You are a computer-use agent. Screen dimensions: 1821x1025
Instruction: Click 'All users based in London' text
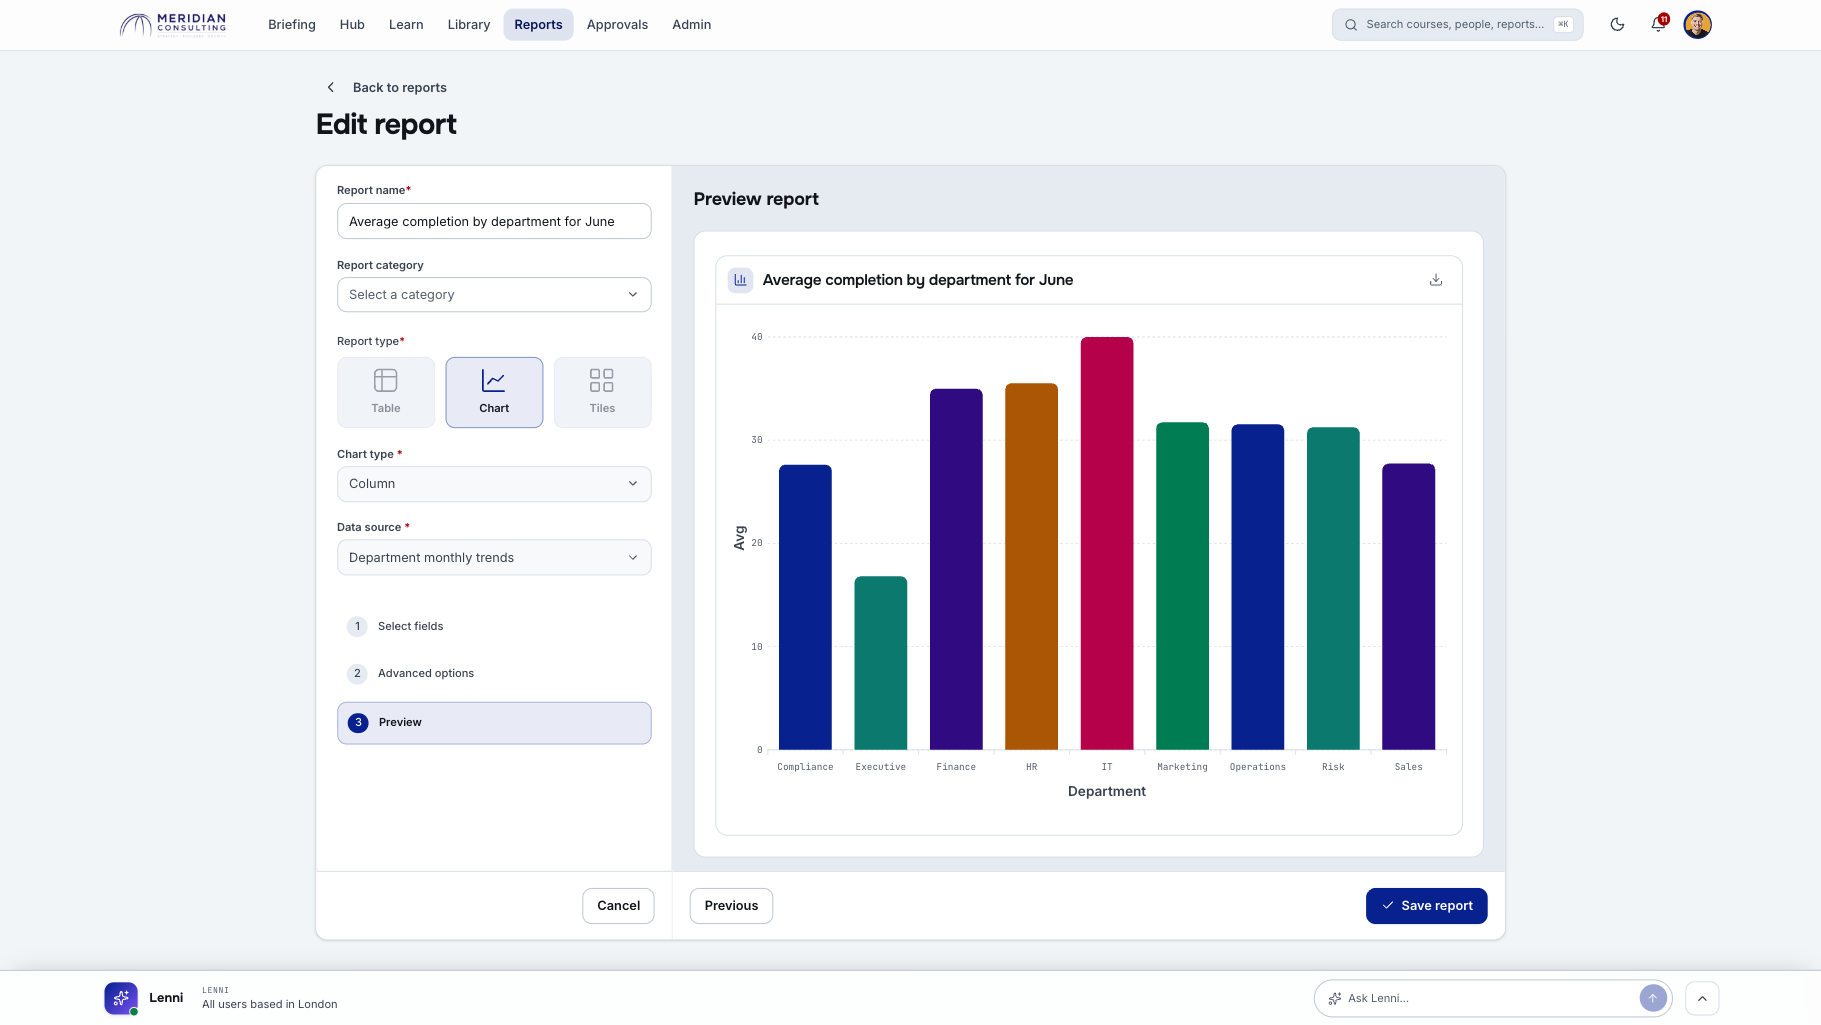(270, 1004)
